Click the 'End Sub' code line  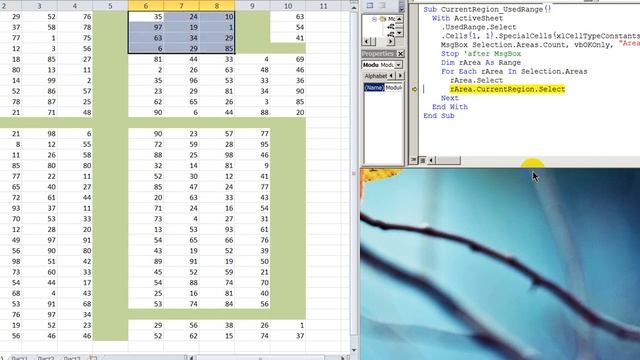[439, 116]
